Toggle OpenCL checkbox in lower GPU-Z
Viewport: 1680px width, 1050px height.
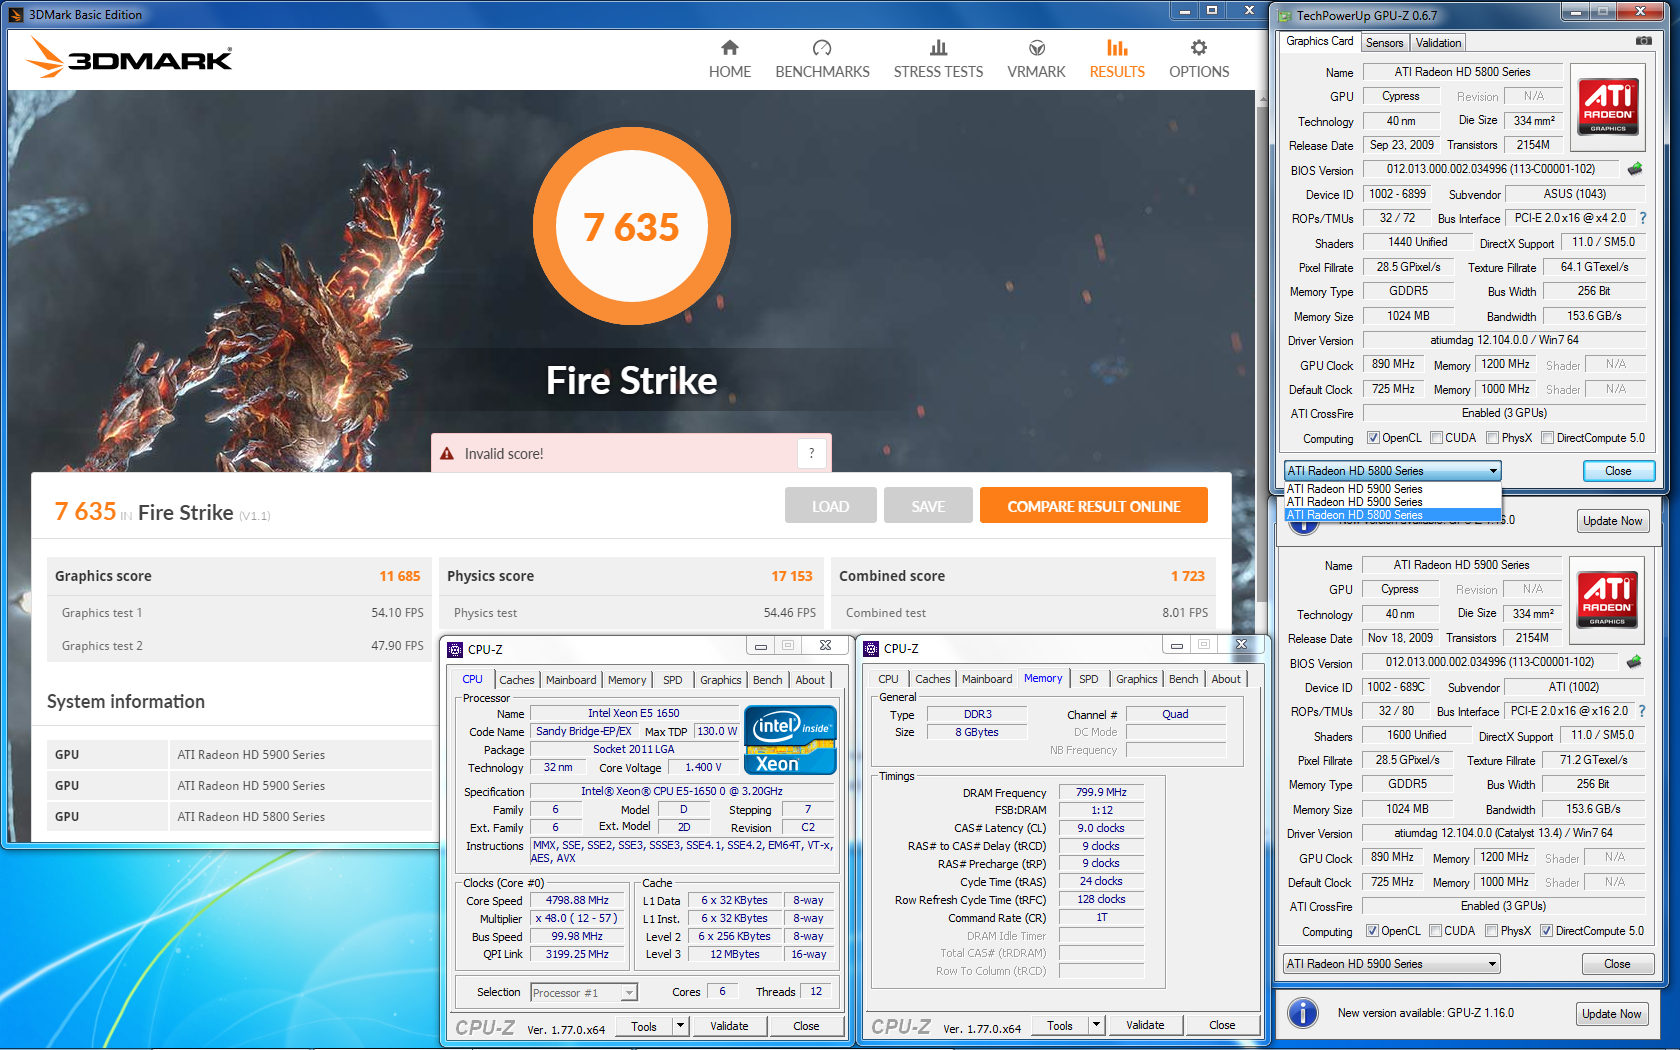tap(1372, 931)
